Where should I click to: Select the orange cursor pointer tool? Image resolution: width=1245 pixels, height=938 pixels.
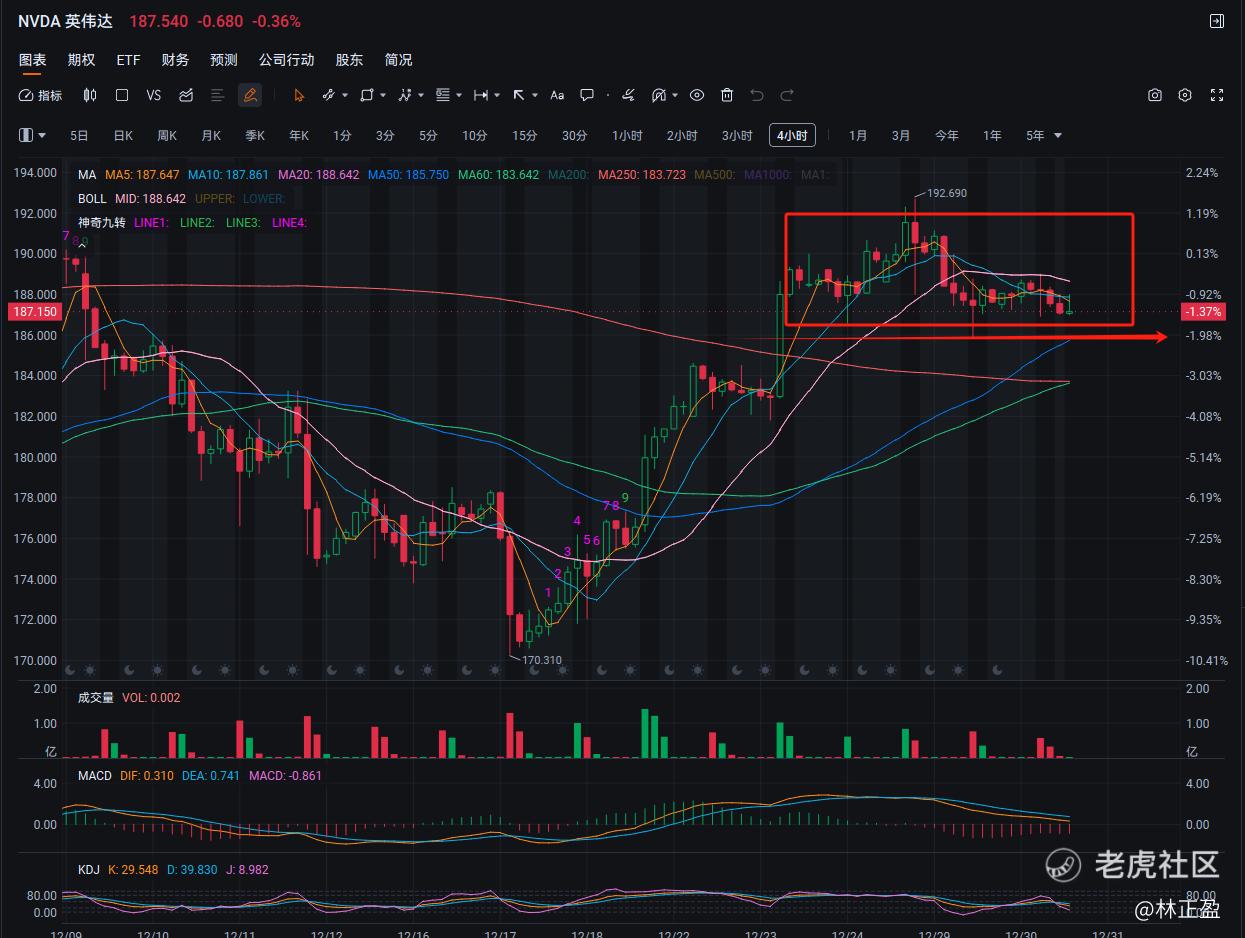[x=298, y=95]
